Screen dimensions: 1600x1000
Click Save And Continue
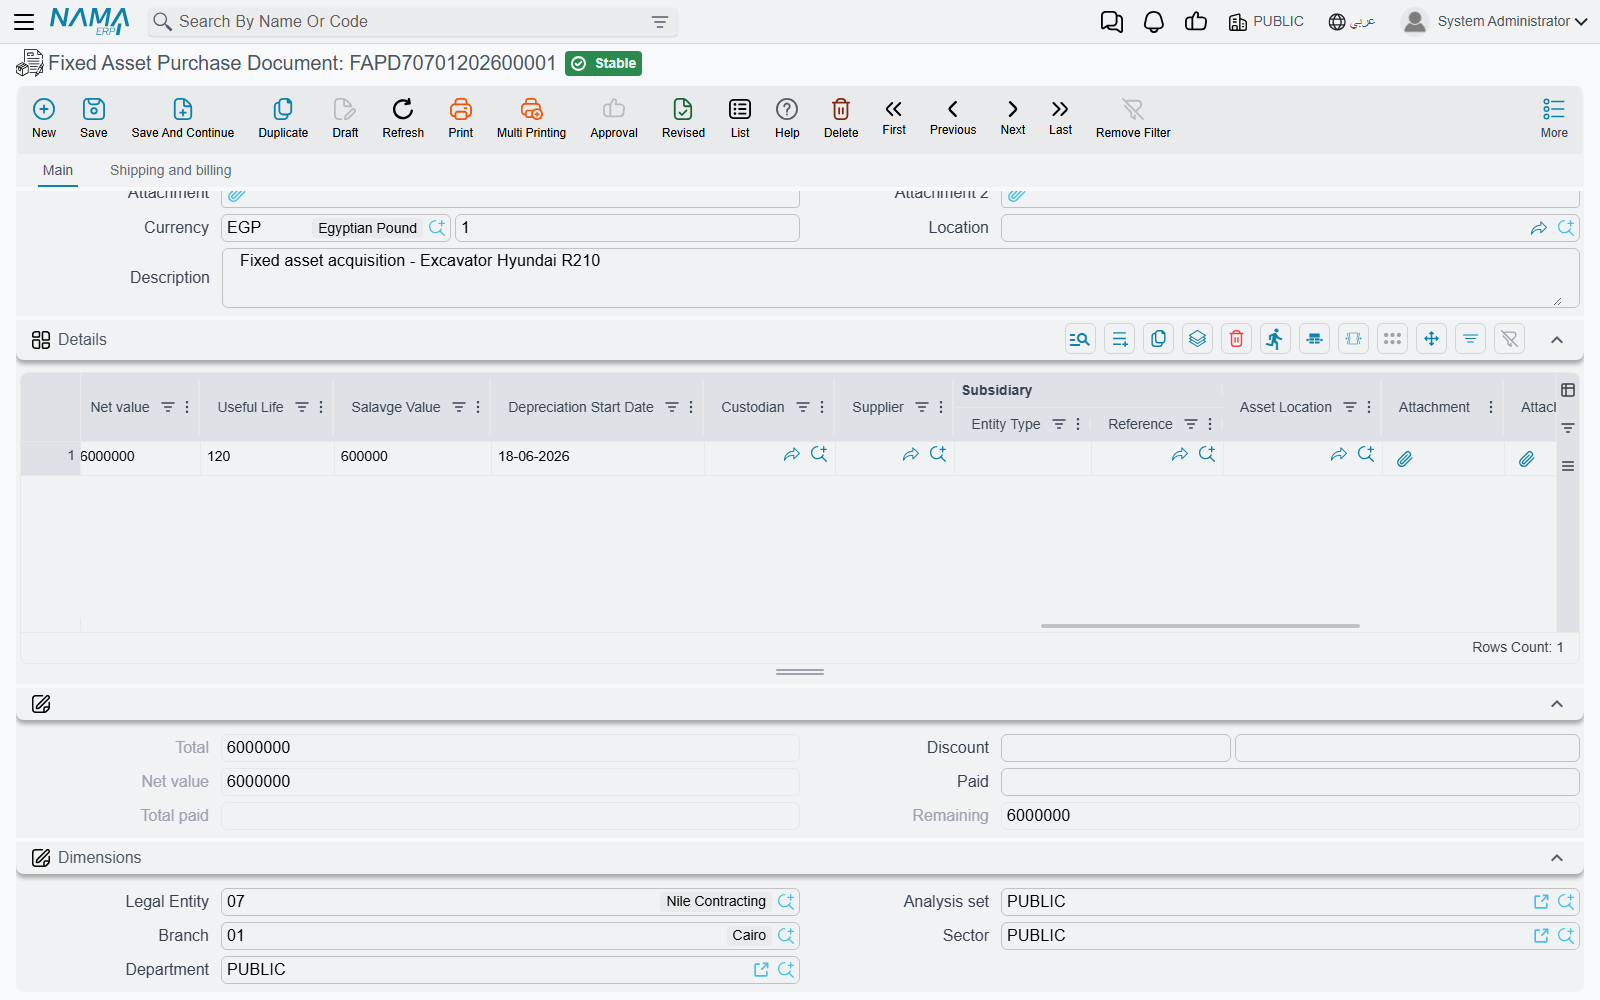point(183,117)
